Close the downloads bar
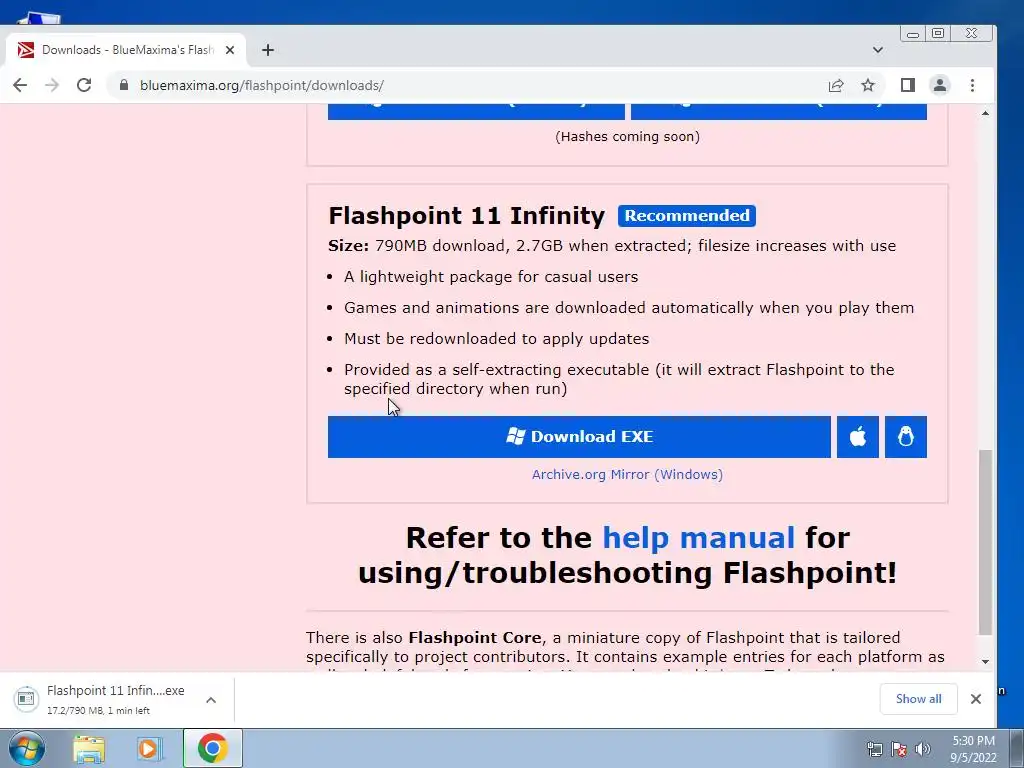The image size is (1024, 768). [x=976, y=699]
